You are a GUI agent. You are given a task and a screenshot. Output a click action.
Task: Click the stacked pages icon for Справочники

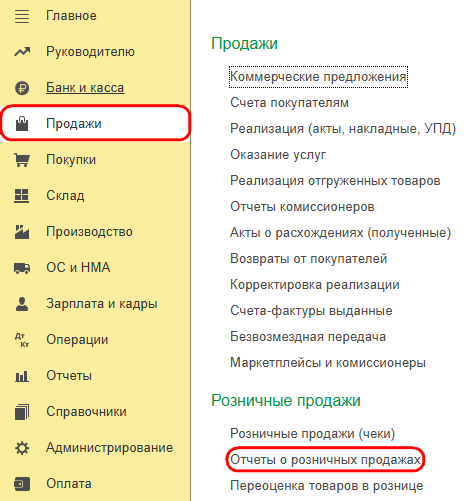22,412
